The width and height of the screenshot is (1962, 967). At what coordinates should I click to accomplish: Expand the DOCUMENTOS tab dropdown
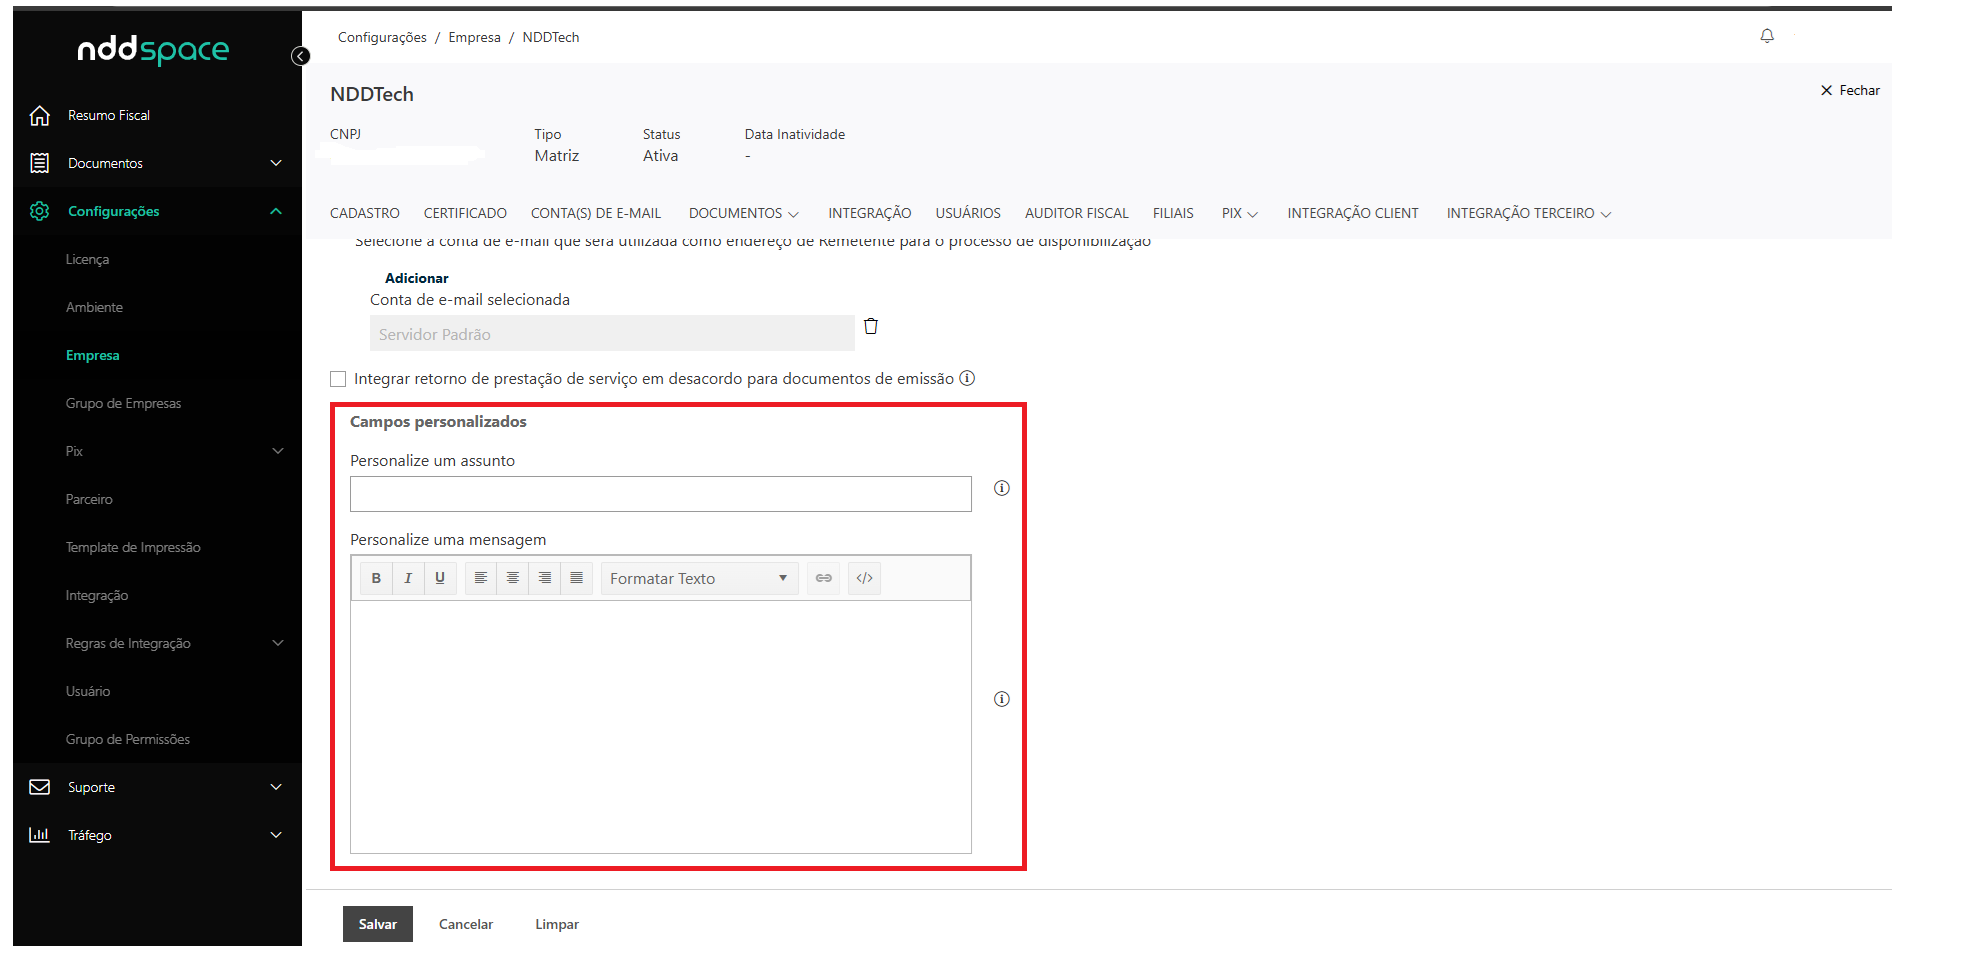(x=743, y=213)
